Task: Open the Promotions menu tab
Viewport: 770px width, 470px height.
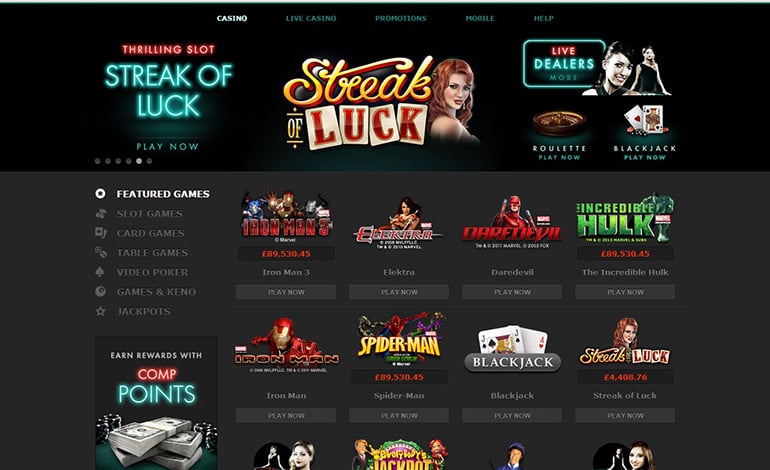Action: 401,18
